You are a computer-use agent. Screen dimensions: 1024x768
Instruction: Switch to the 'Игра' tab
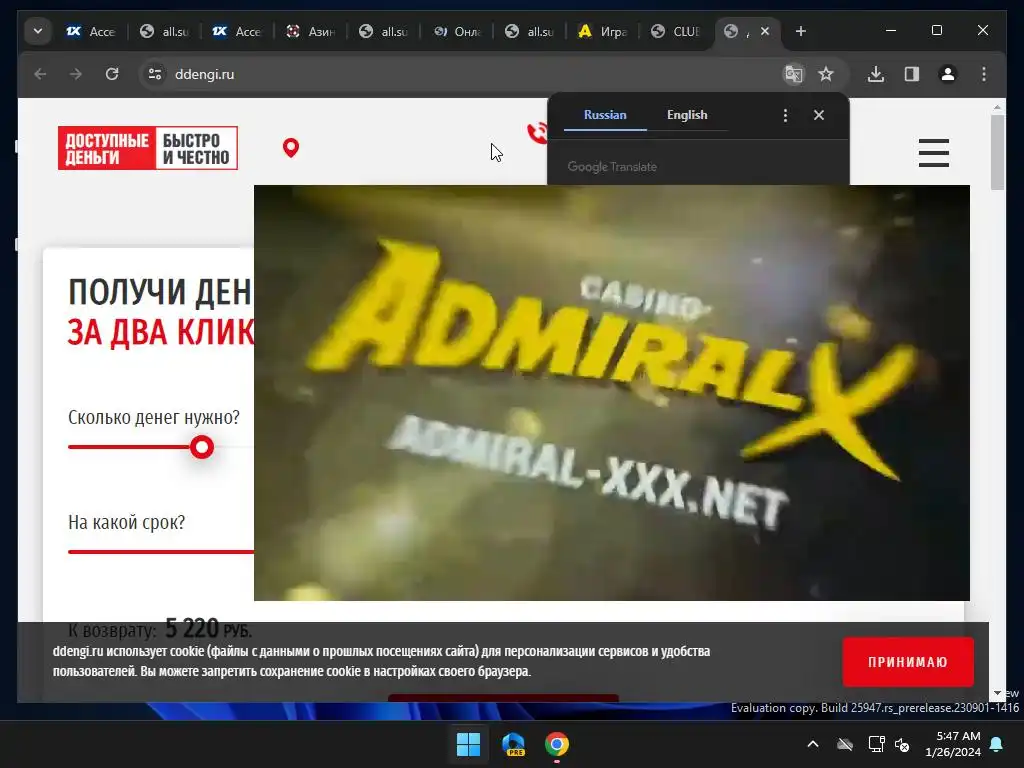click(x=603, y=31)
